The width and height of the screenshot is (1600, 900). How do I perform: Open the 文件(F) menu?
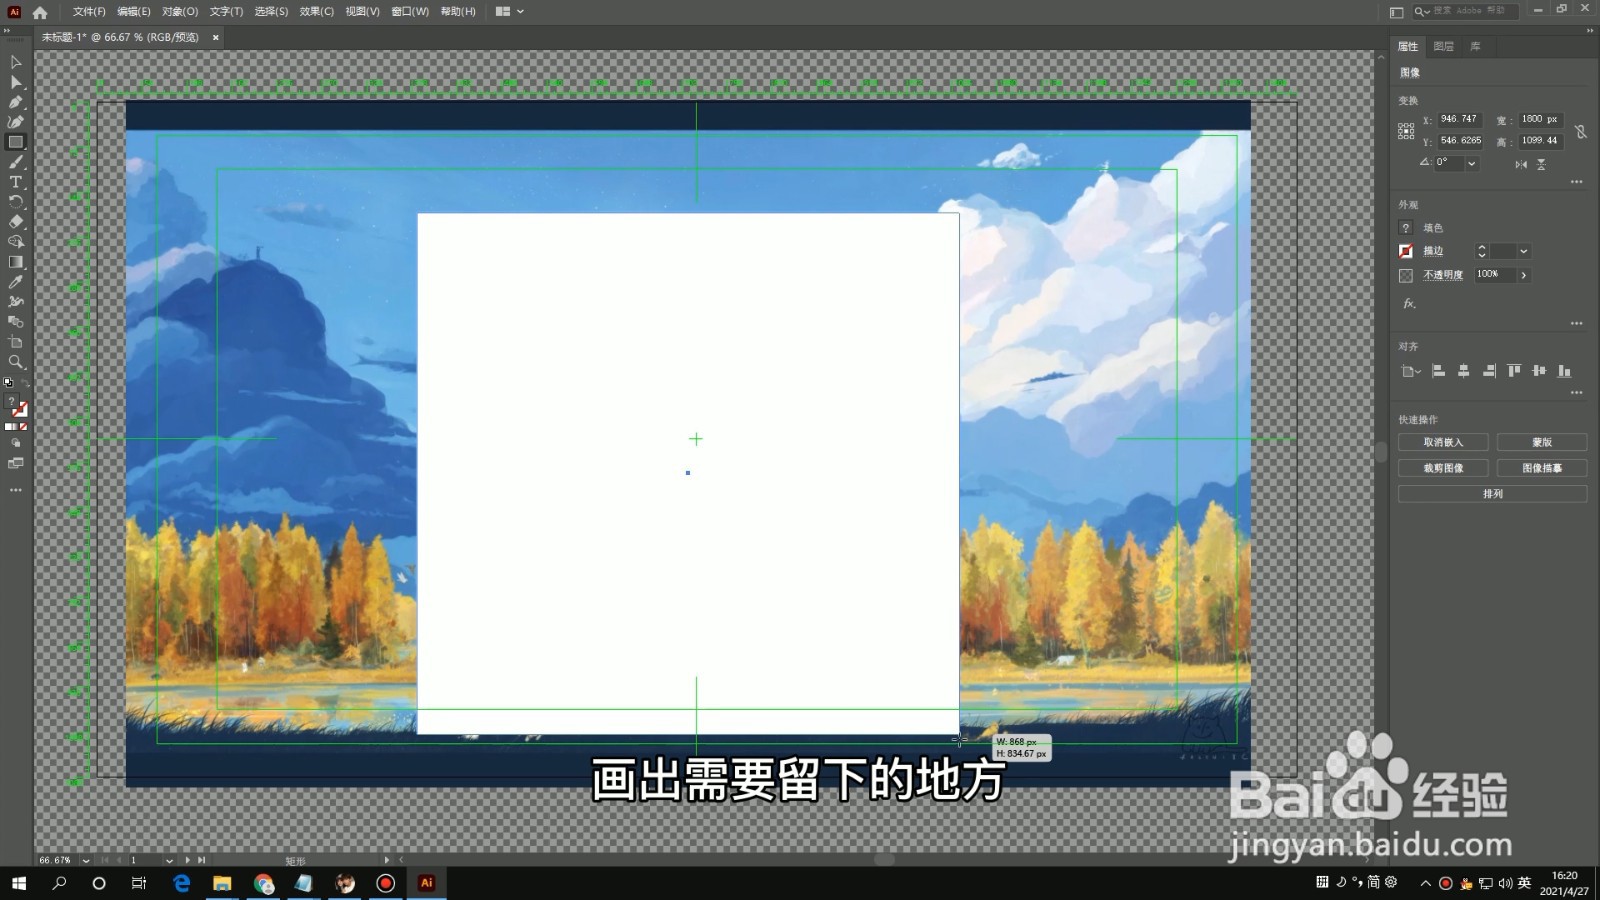89,12
